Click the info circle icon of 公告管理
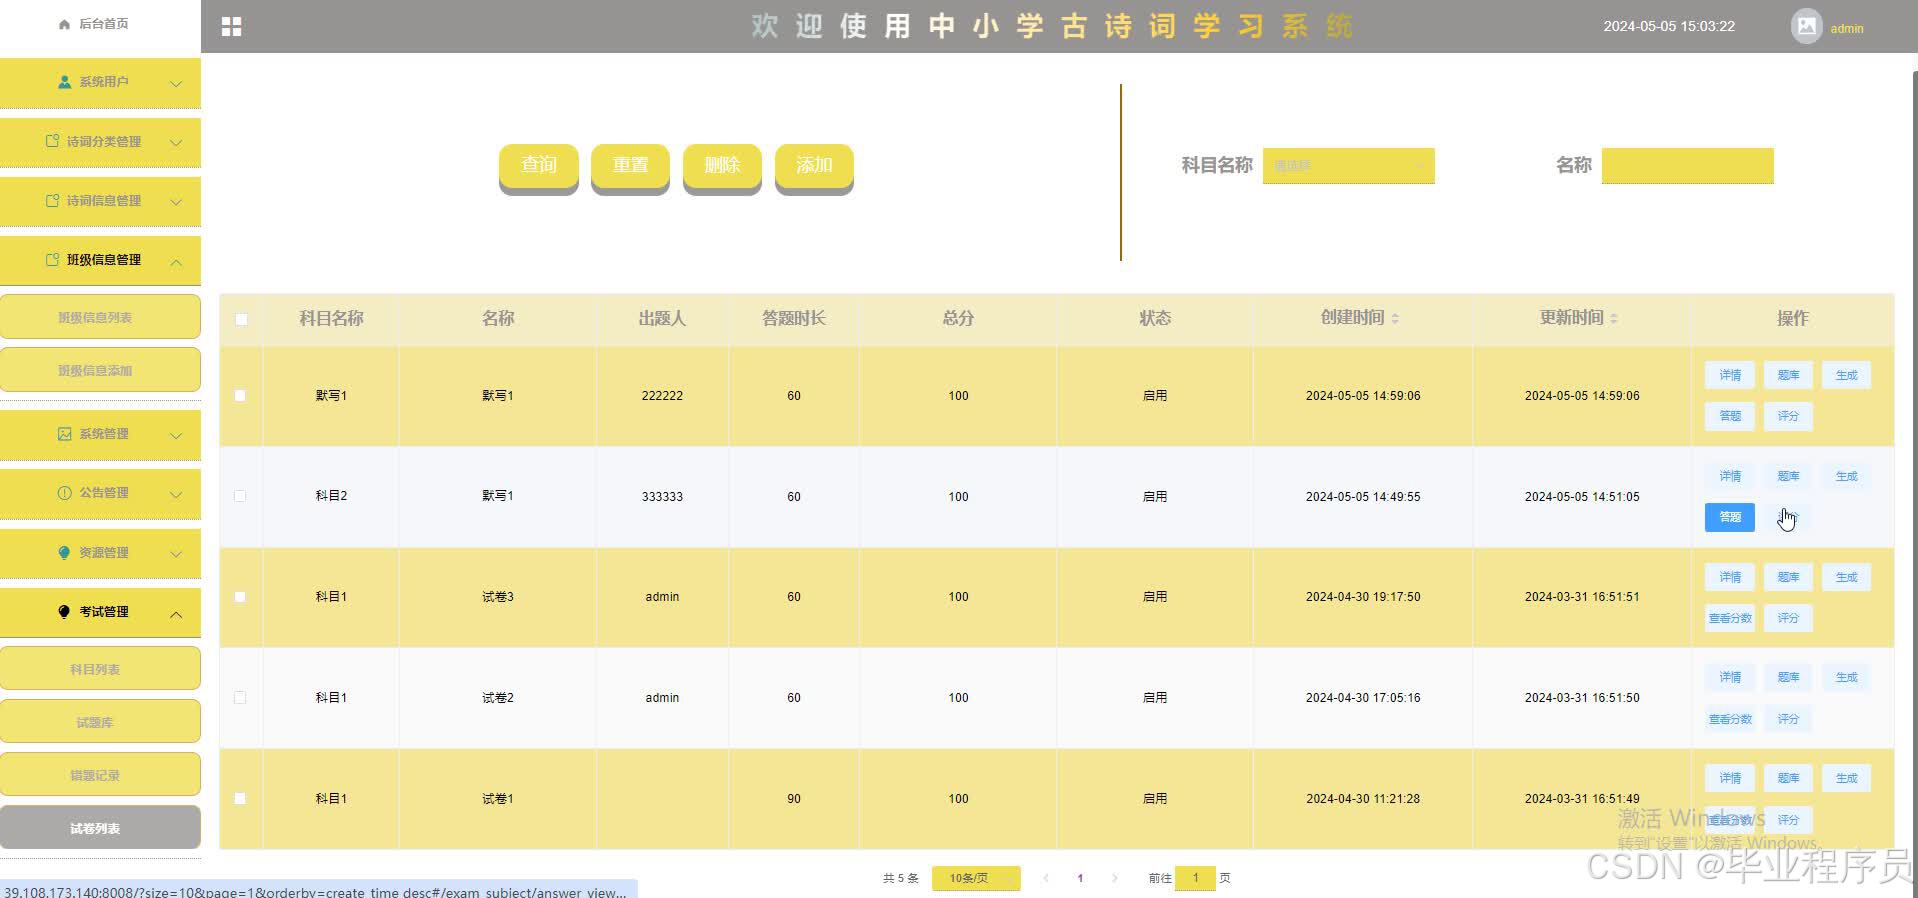1918x898 pixels. point(65,493)
